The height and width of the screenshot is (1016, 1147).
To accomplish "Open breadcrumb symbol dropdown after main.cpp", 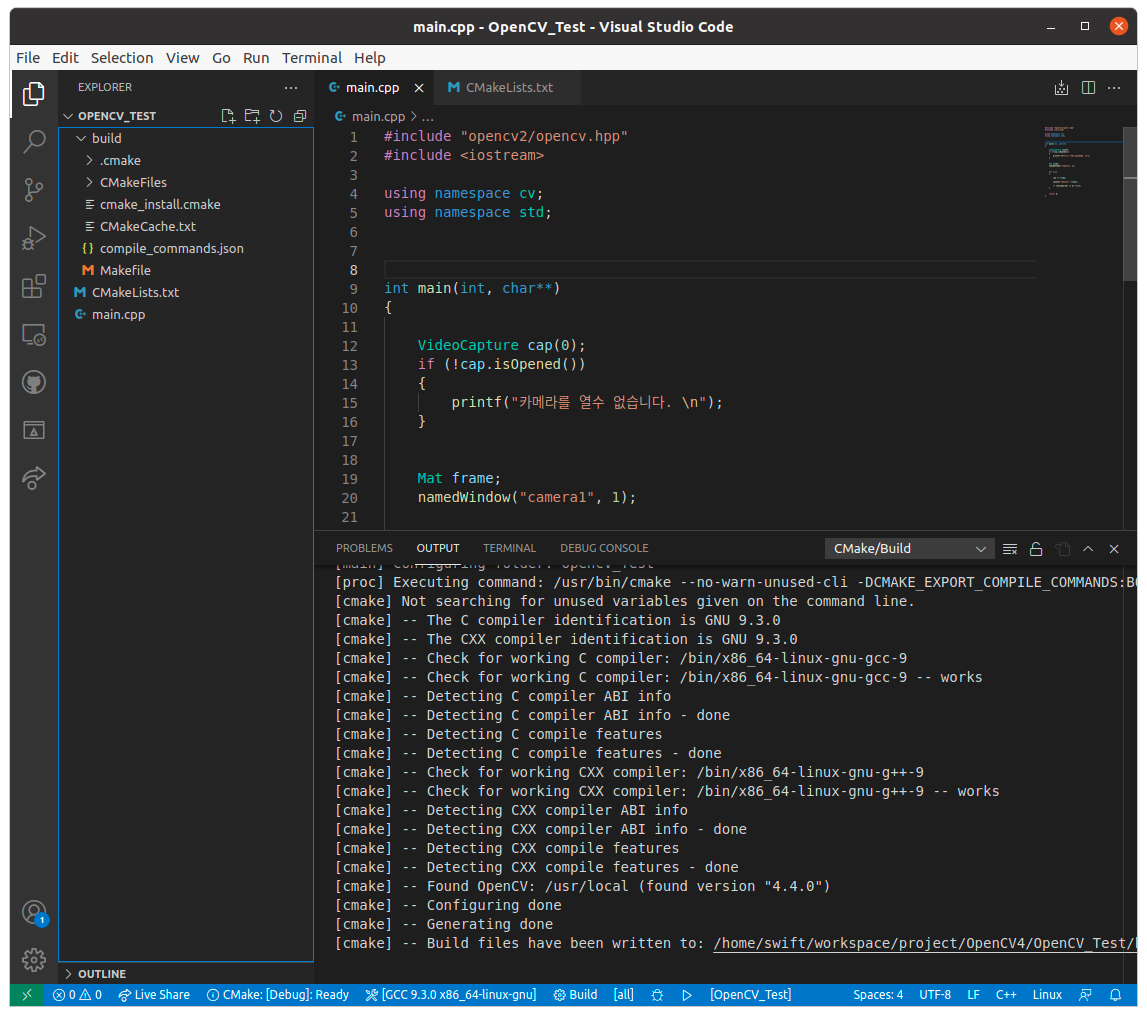I will coord(428,116).
